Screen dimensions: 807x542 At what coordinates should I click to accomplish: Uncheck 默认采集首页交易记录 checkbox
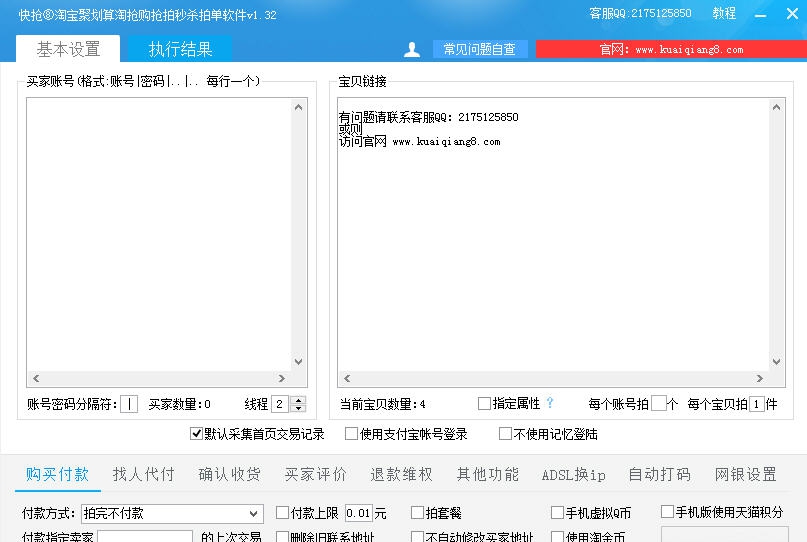point(197,434)
